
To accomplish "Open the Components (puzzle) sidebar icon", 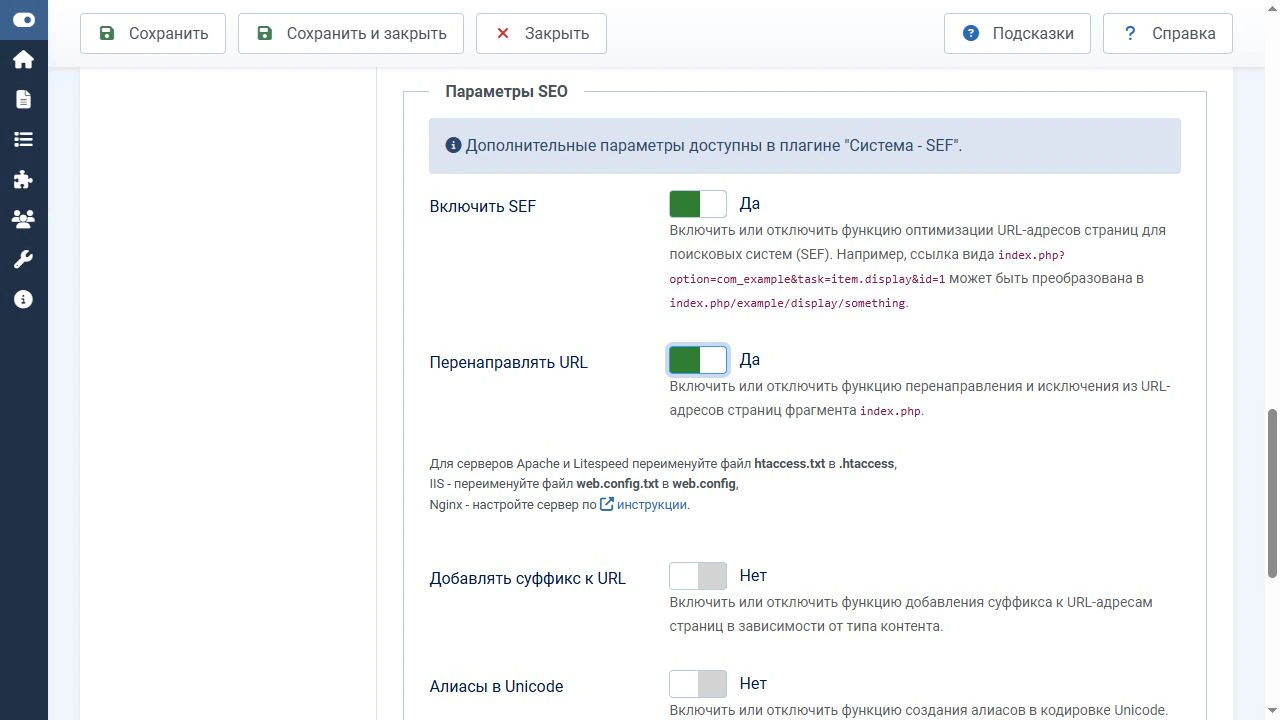I will point(23,179).
